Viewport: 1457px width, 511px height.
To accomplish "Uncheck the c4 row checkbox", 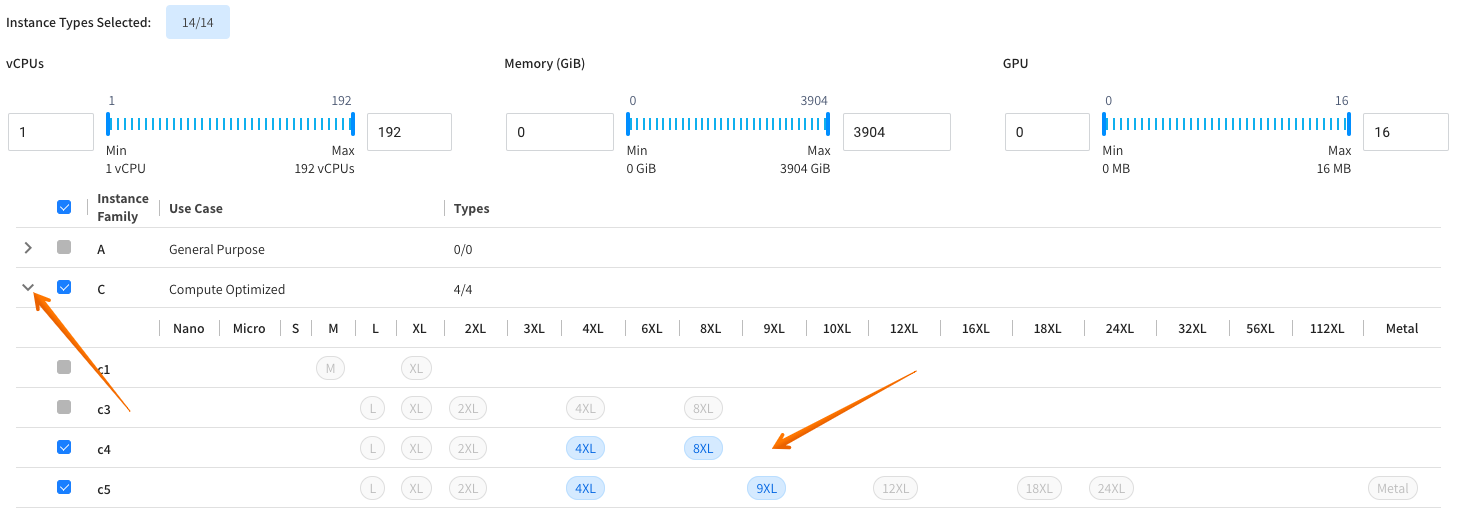I will pyautogui.click(x=64, y=447).
